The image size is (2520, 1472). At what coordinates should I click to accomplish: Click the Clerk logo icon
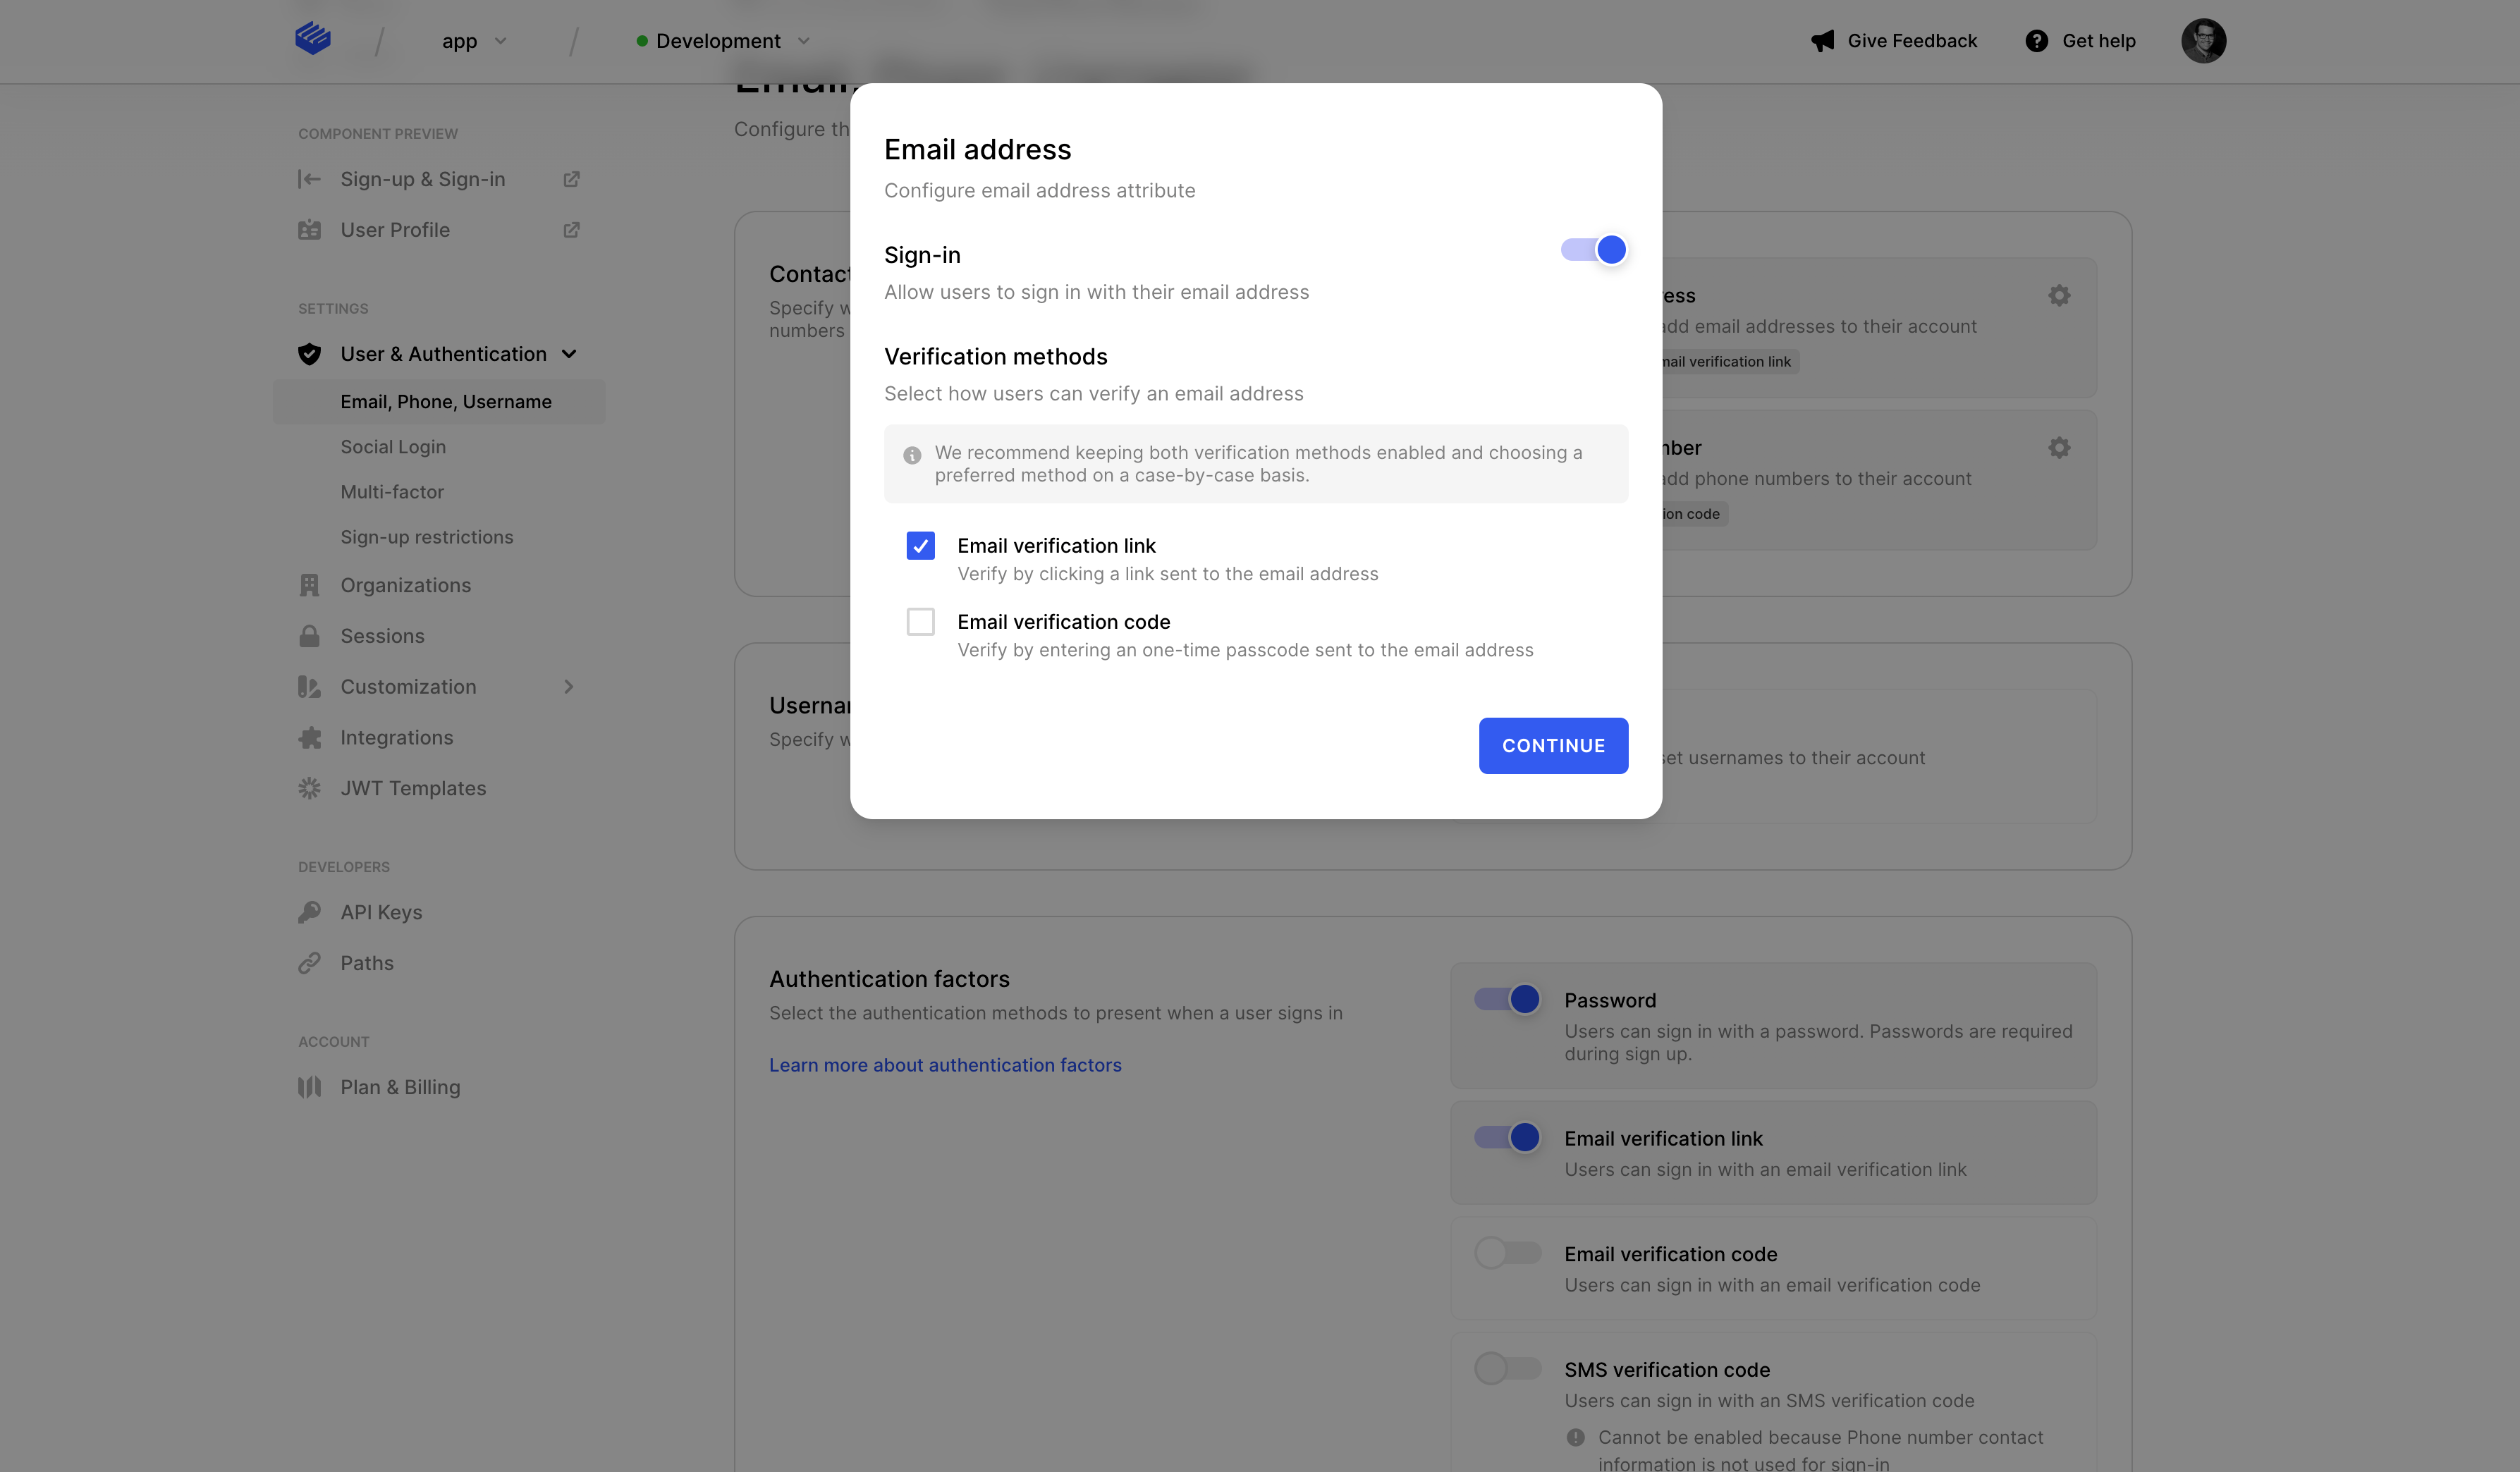coord(313,39)
